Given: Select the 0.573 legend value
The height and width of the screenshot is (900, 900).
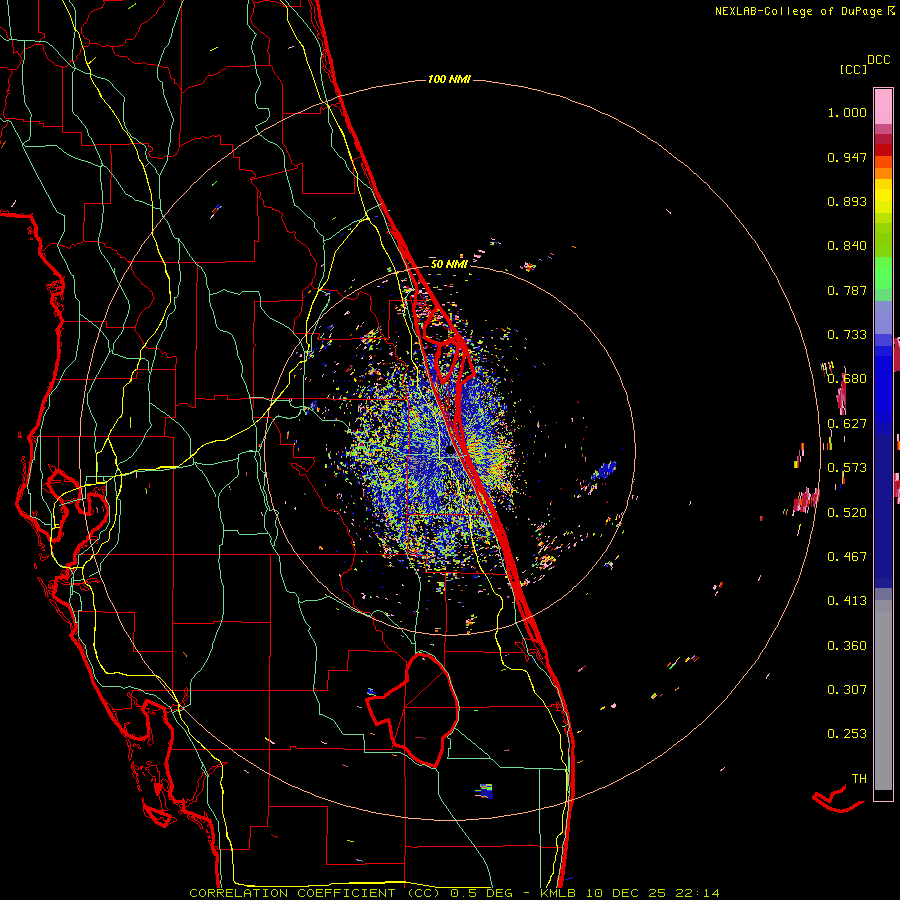Looking at the screenshot, I should (x=847, y=468).
